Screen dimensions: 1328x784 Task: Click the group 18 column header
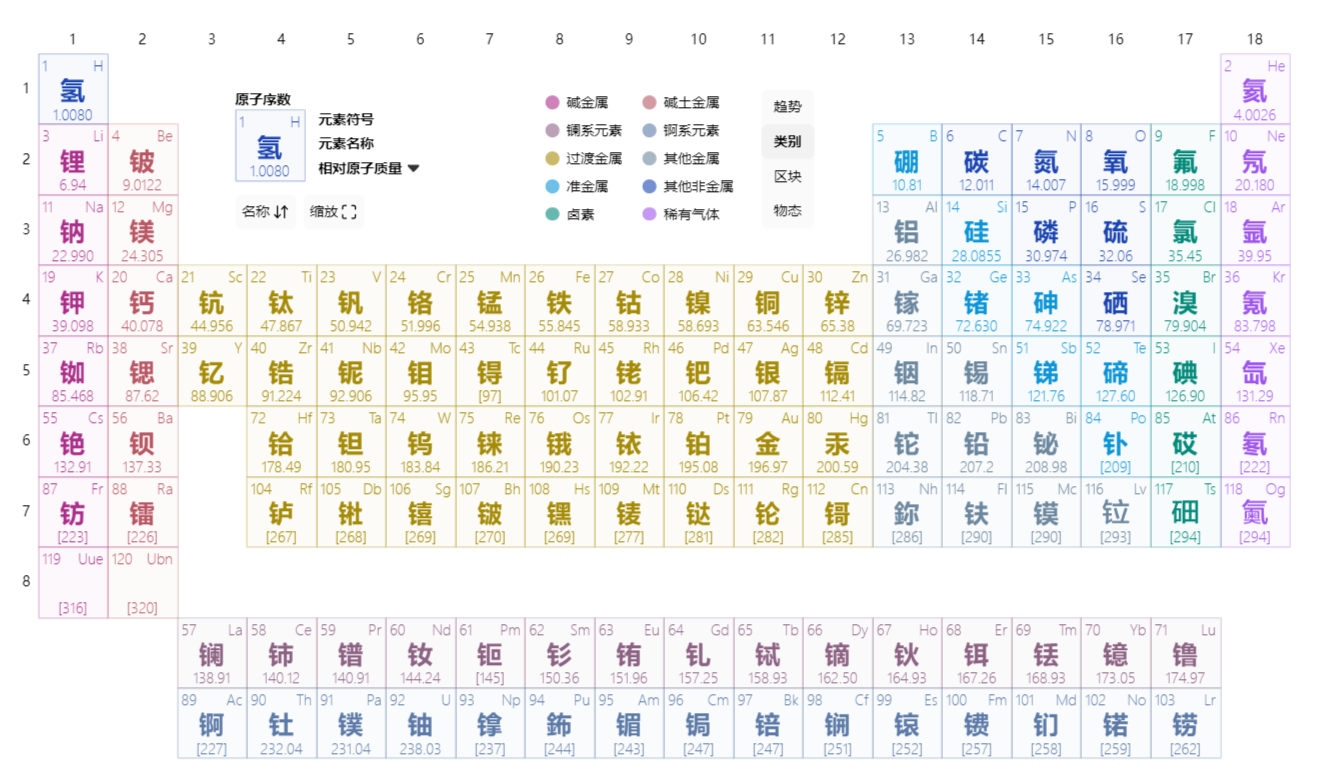(x=1254, y=39)
